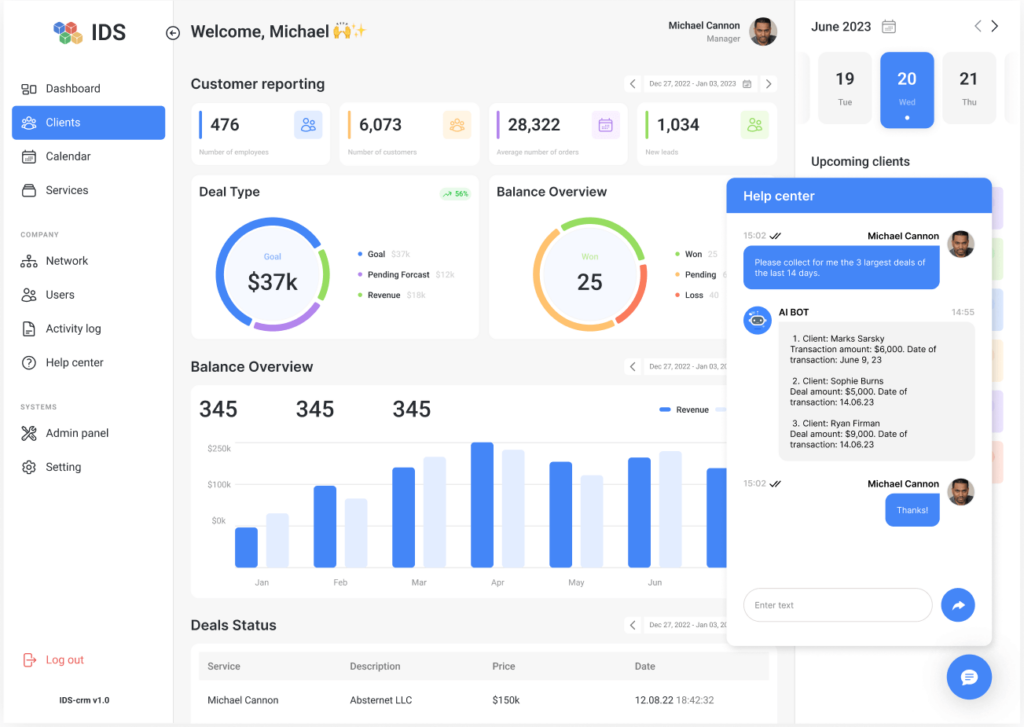Select Thursday 21 in the date strip
This screenshot has width=1024, height=727.
pos(968,88)
